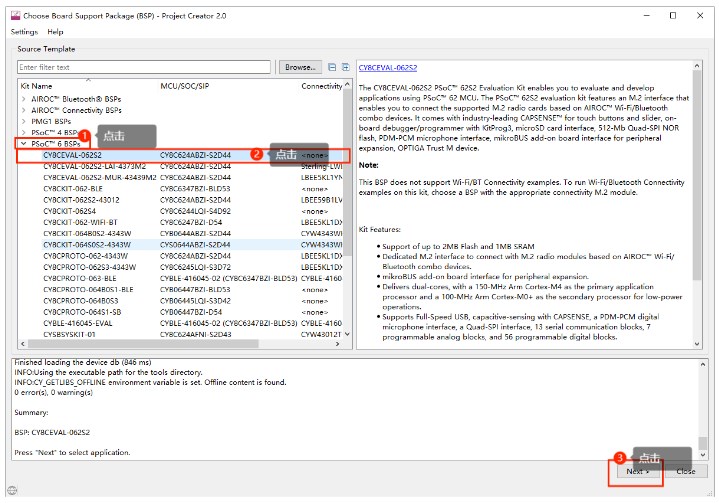
Task: Select CY8CEVAL-062S2-MUR-43439M2 kit
Action: point(100,177)
